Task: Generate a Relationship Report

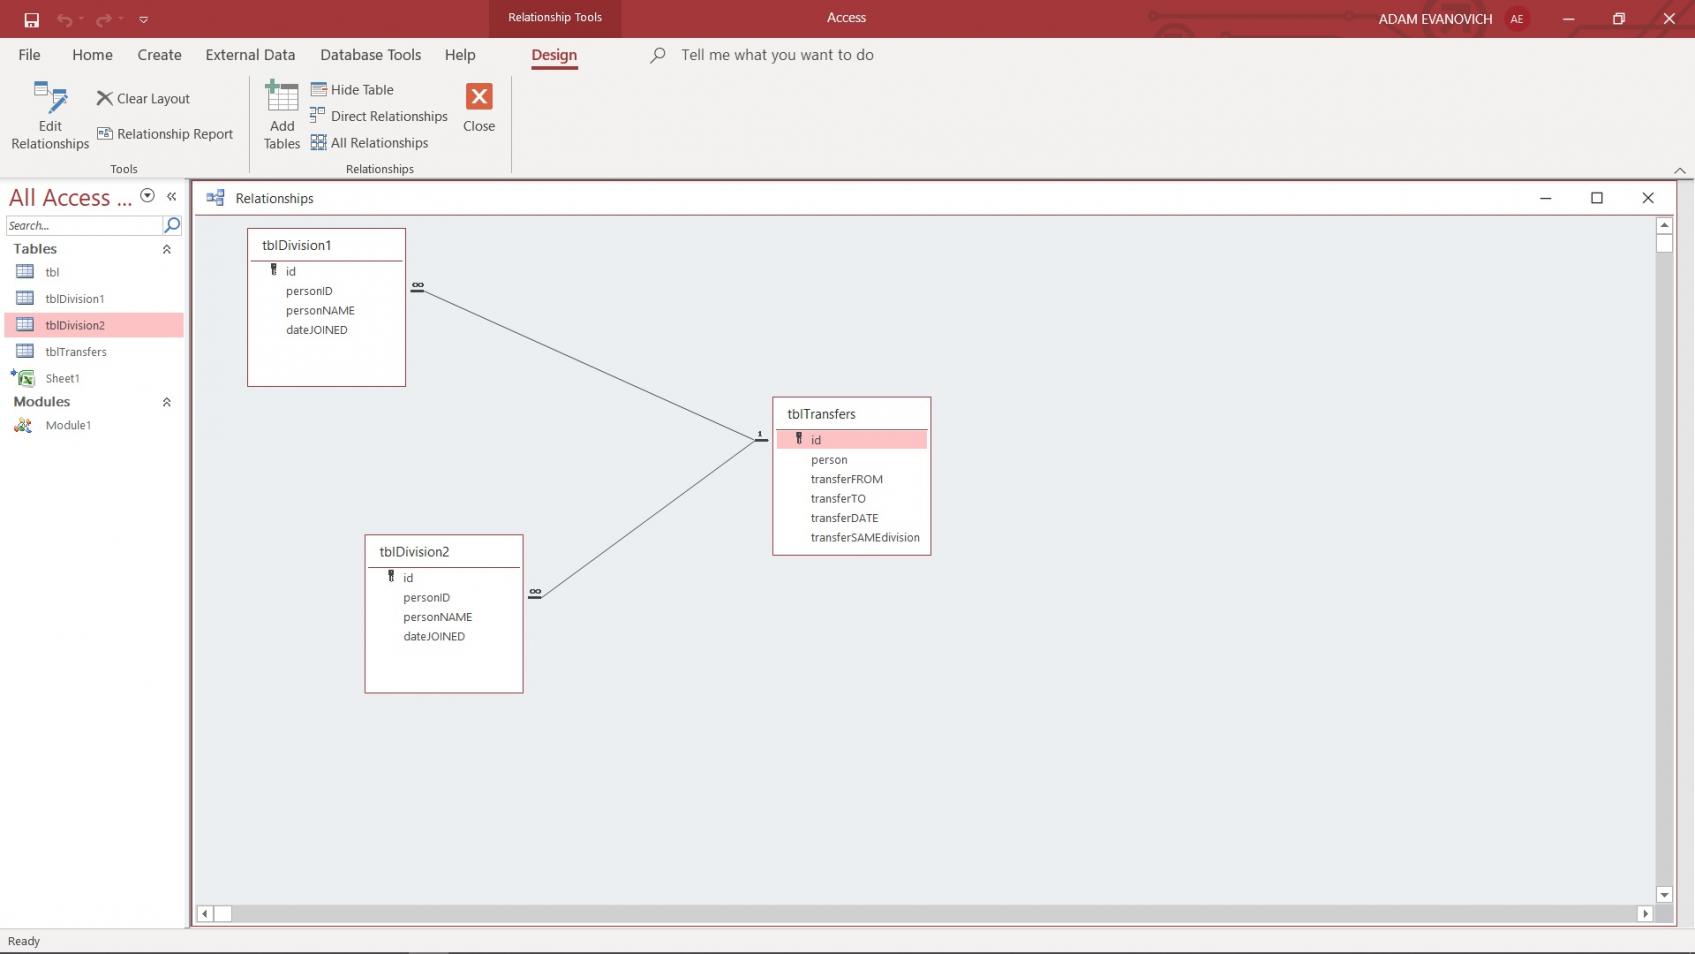Action: click(165, 134)
